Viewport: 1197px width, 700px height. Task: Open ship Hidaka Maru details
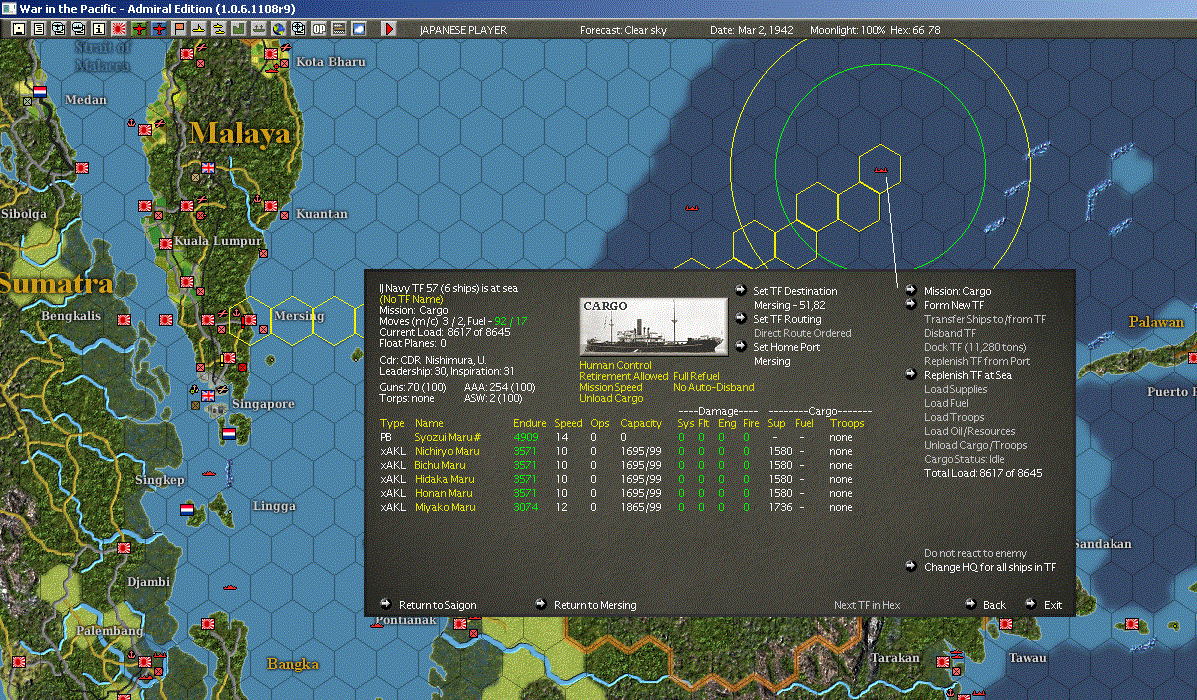pos(444,479)
